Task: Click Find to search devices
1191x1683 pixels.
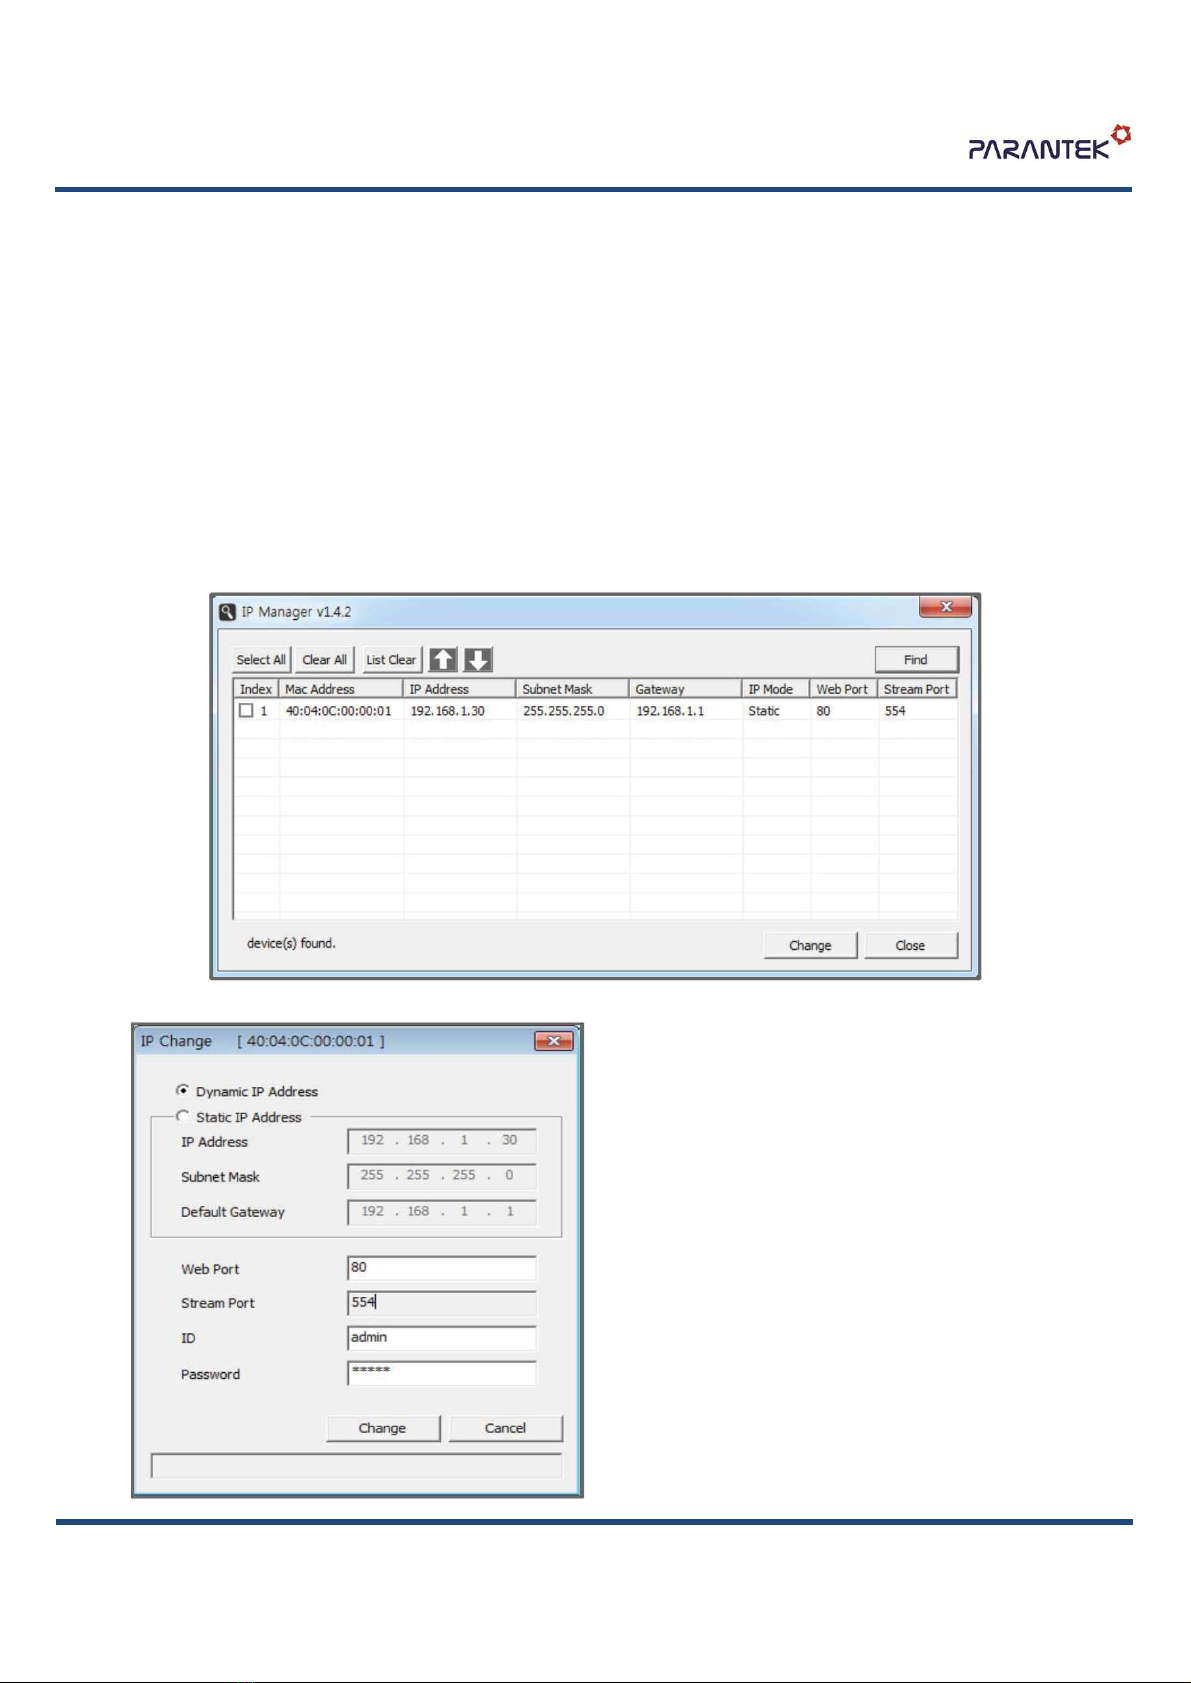Action: (916, 660)
